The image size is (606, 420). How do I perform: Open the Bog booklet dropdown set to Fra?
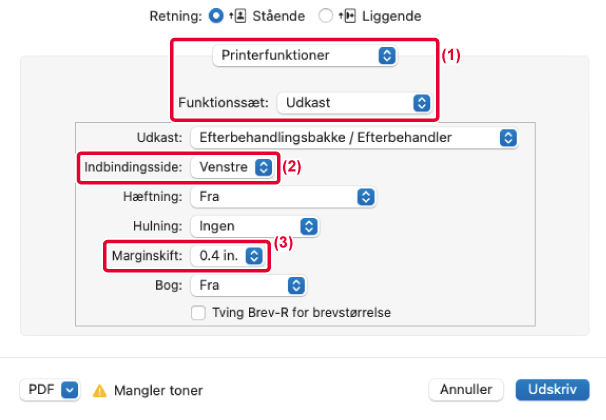[249, 286]
